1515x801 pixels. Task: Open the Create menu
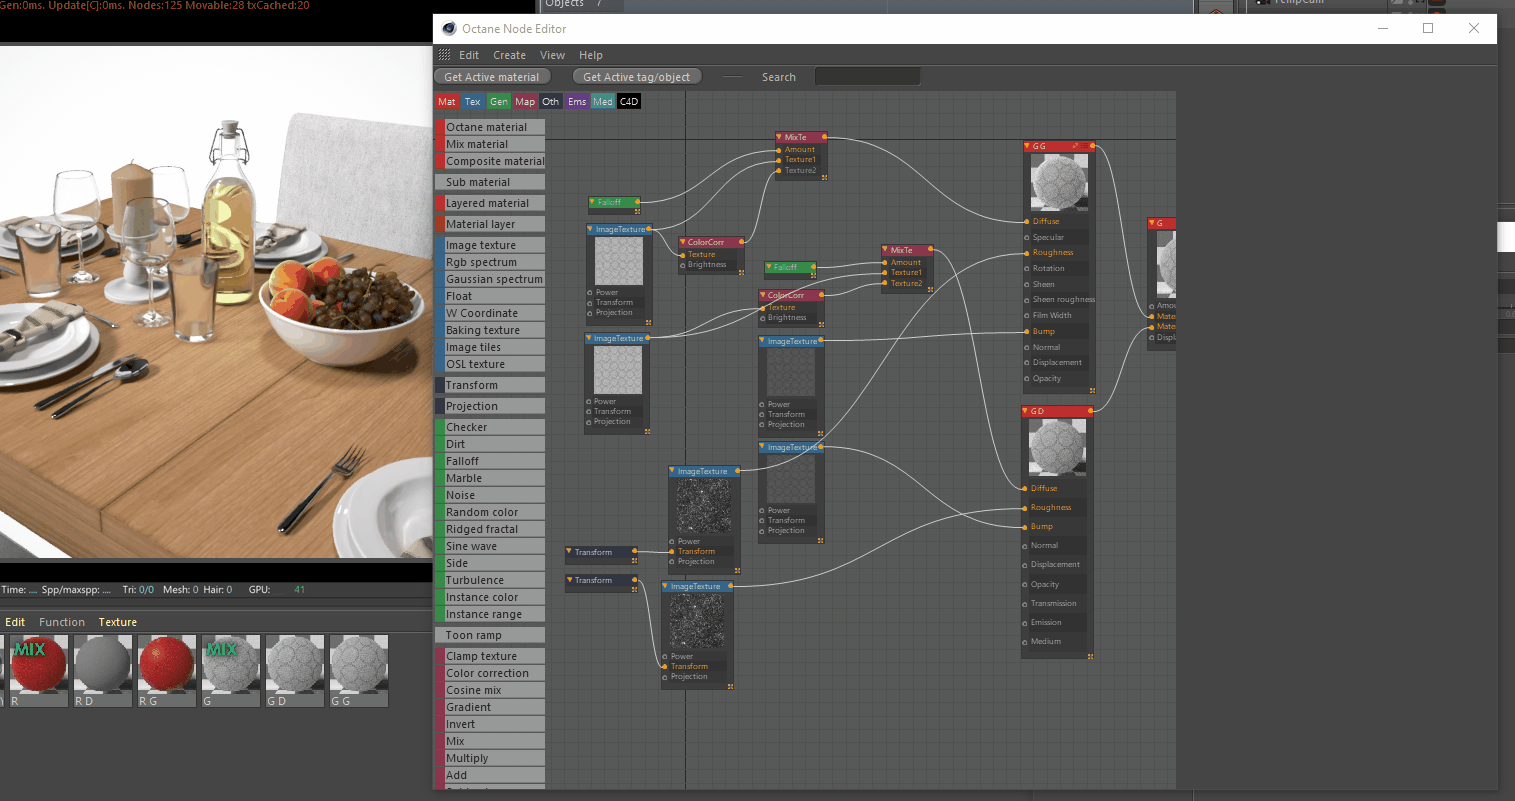[509, 55]
